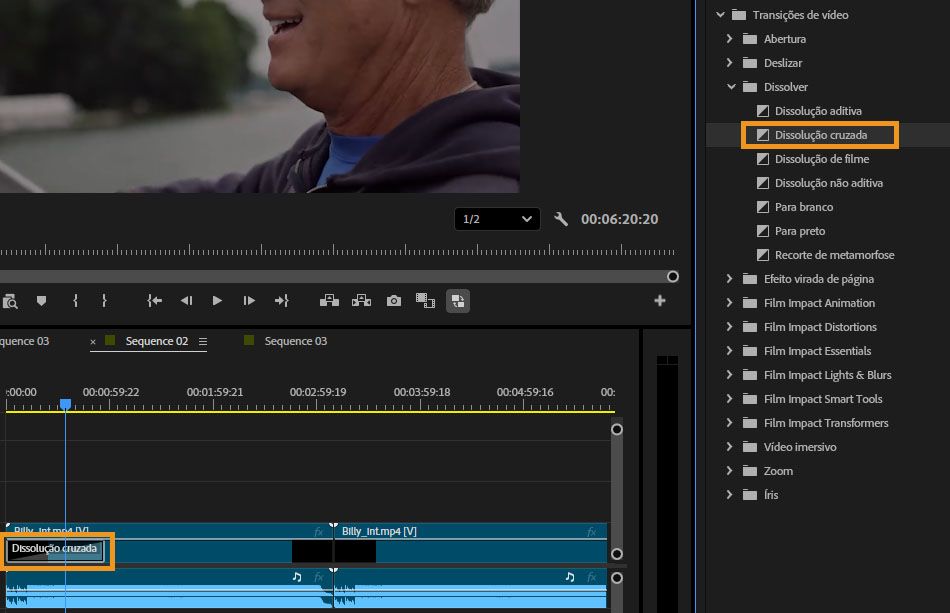Viewport: 950px width, 613px height.
Task: Click the Mark Out icon
Action: pyautogui.click(x=103, y=300)
